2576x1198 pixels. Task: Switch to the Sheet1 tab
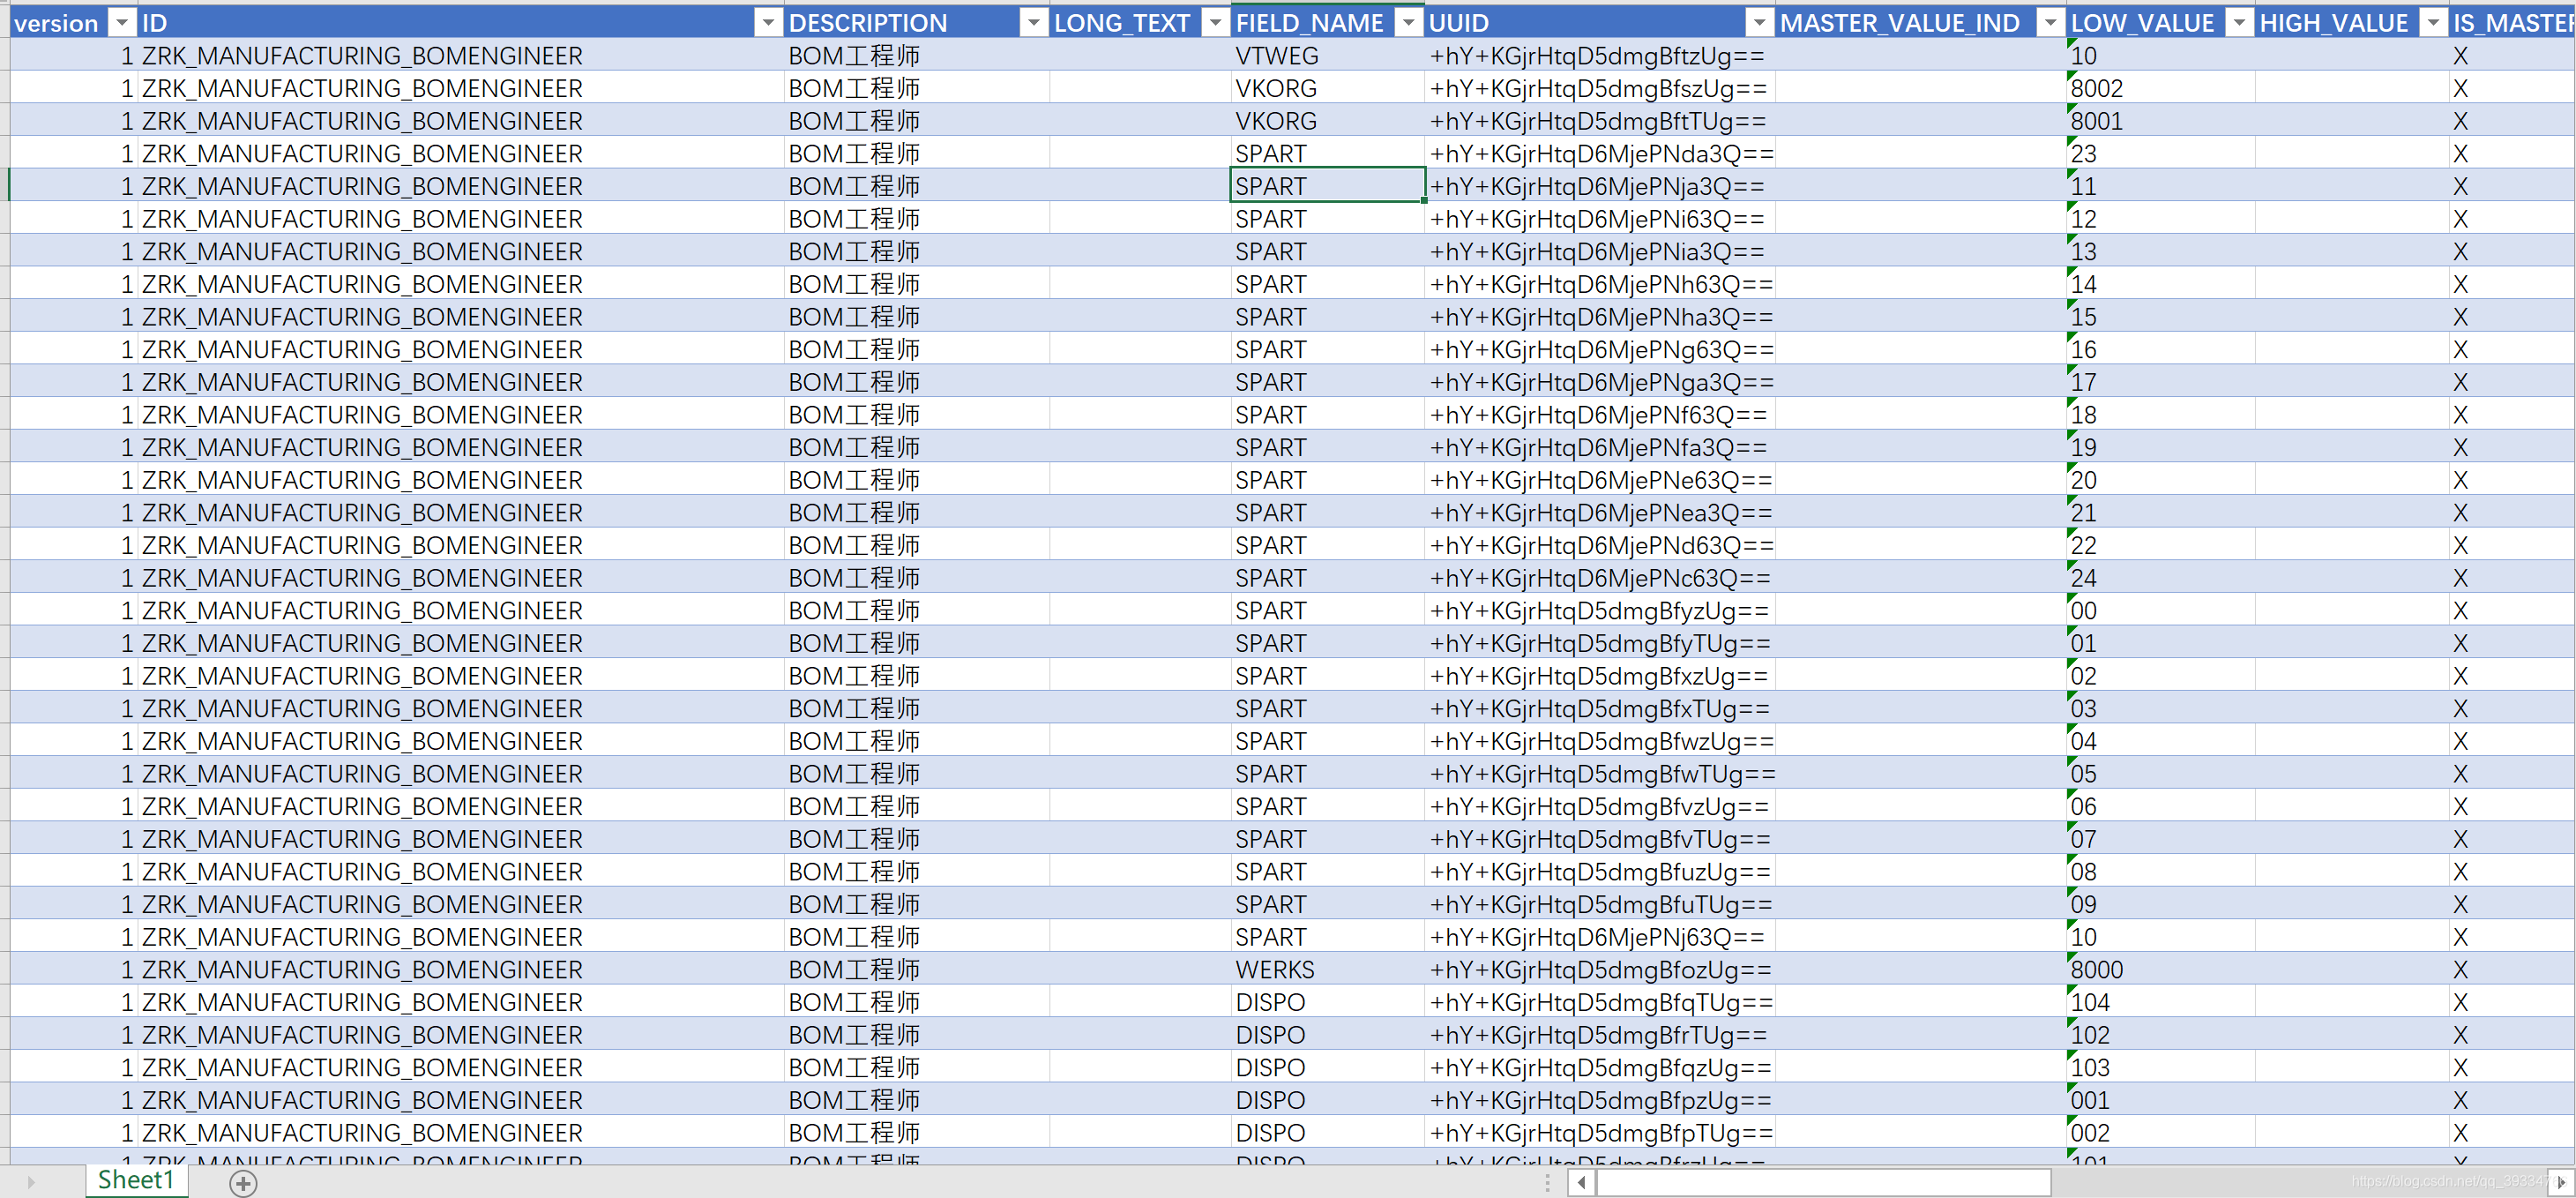pos(136,1180)
